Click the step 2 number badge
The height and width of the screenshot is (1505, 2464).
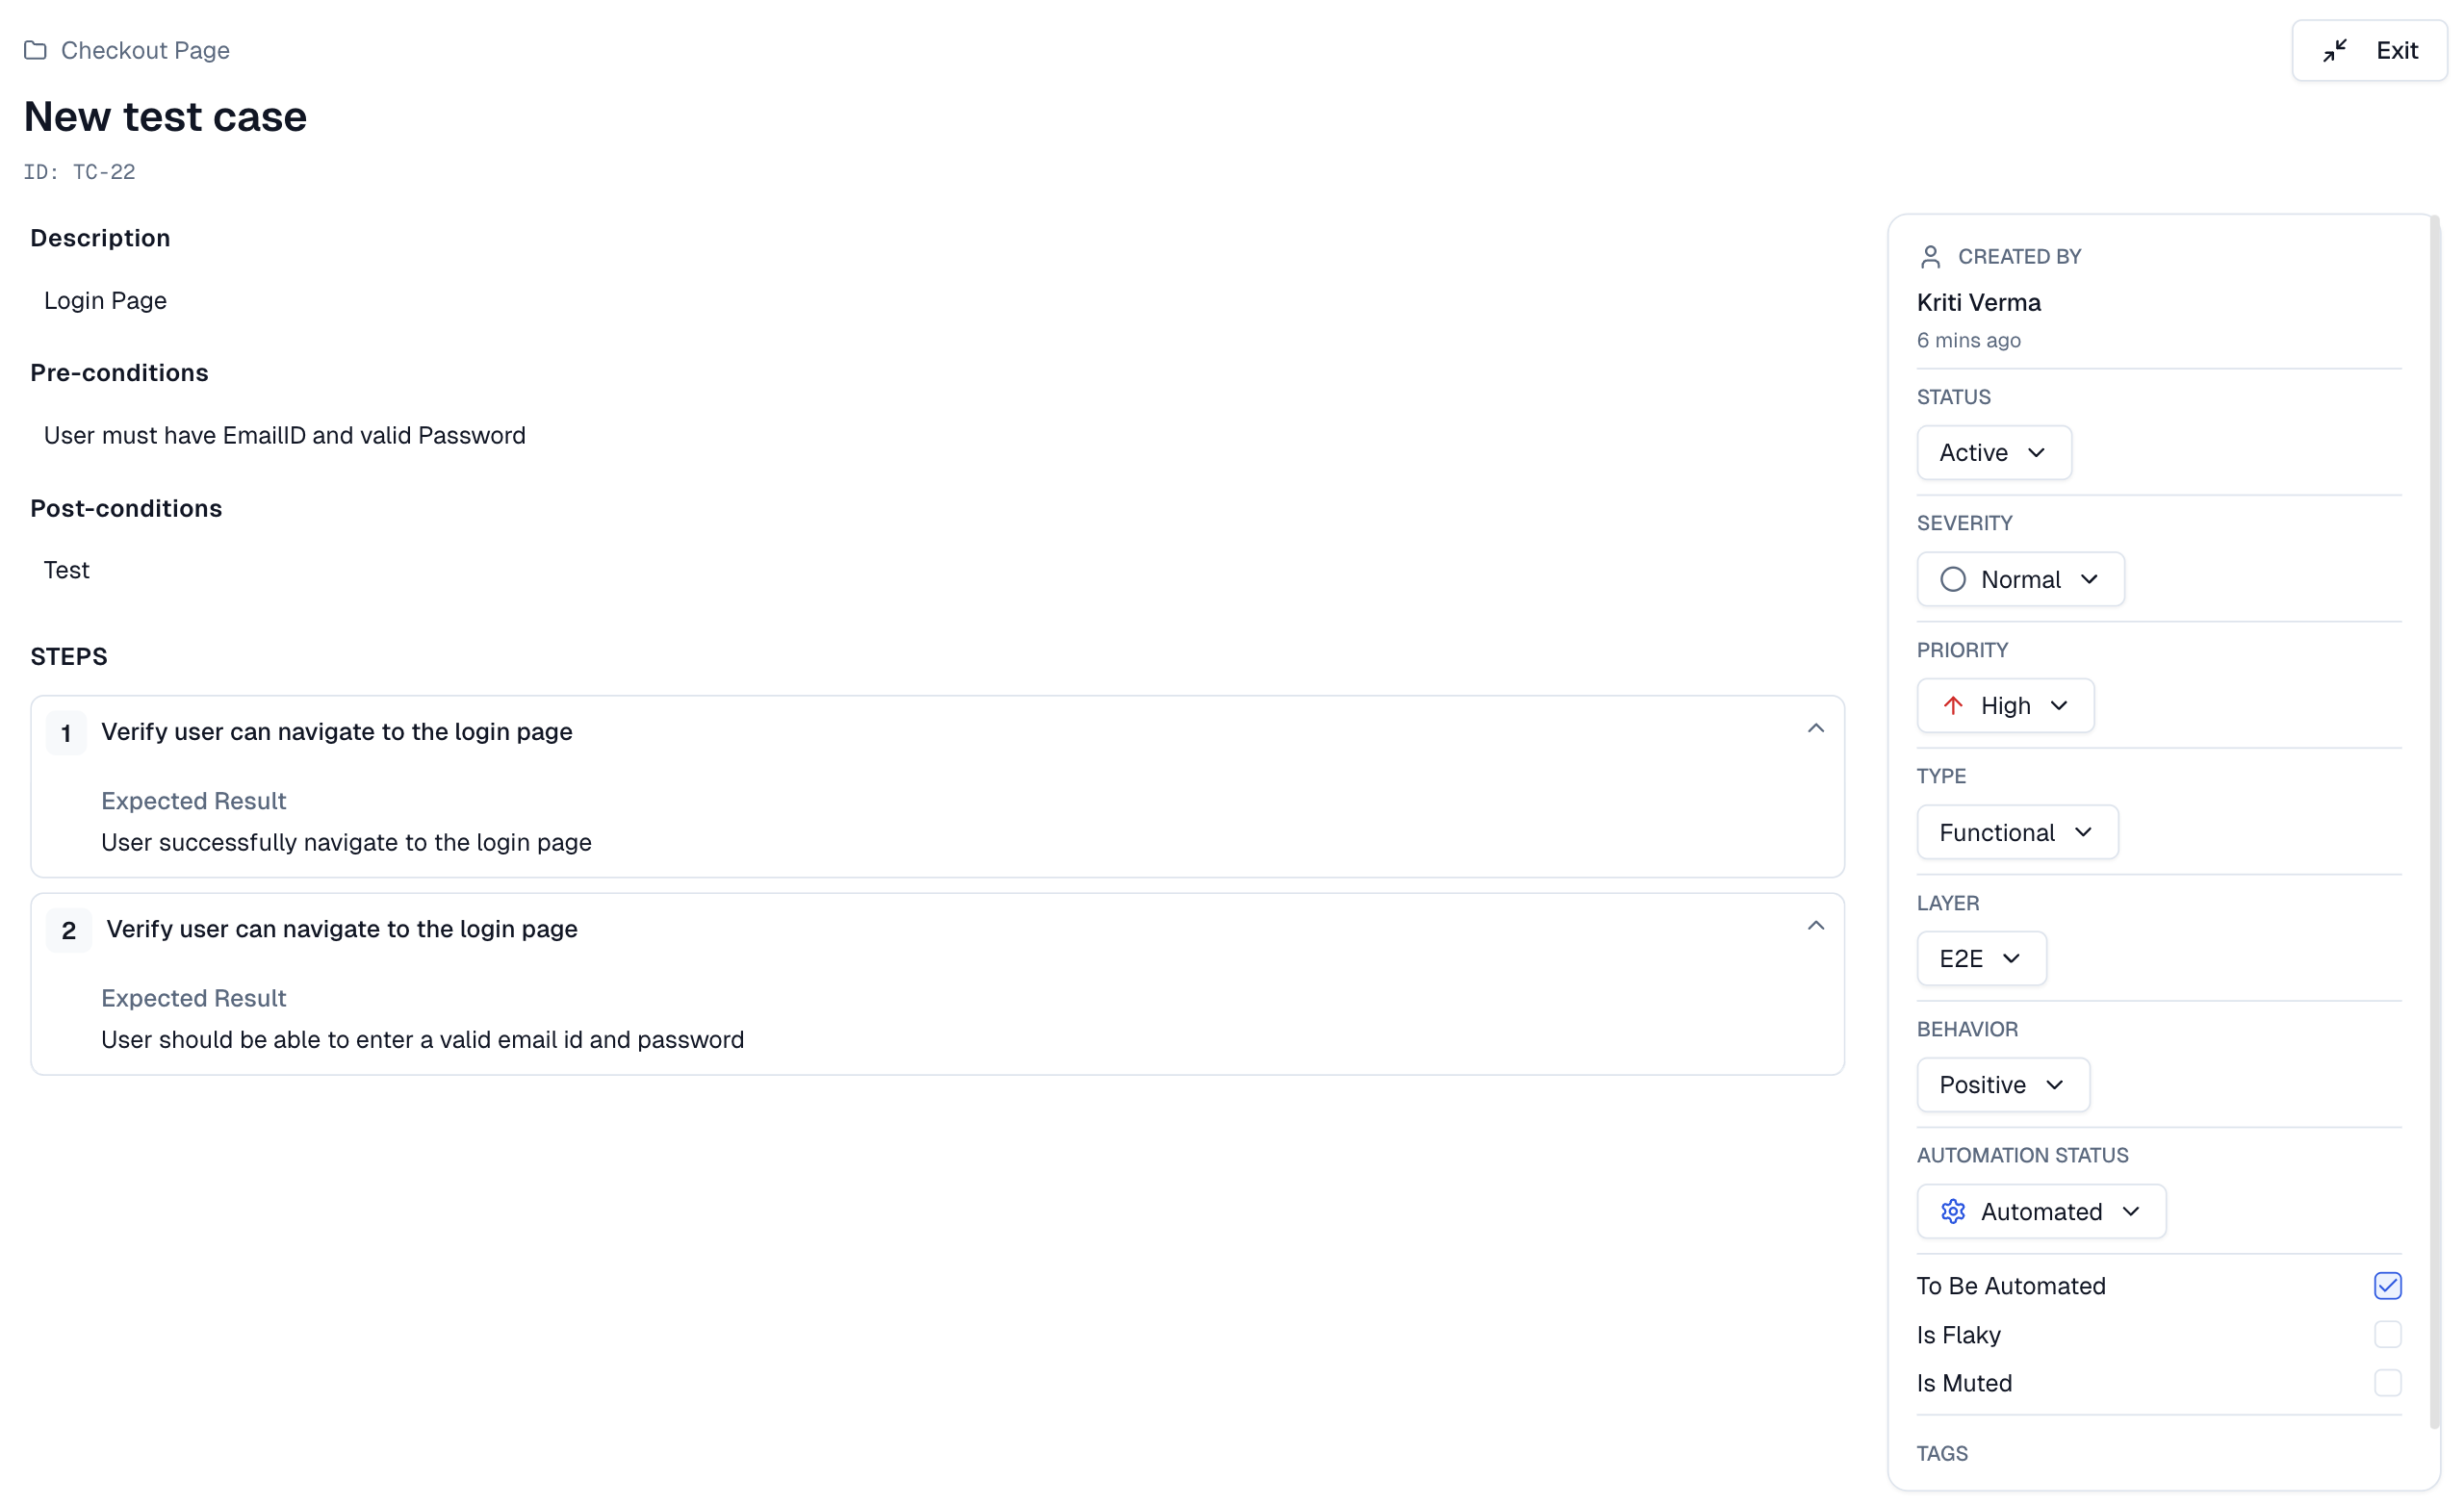(68, 931)
